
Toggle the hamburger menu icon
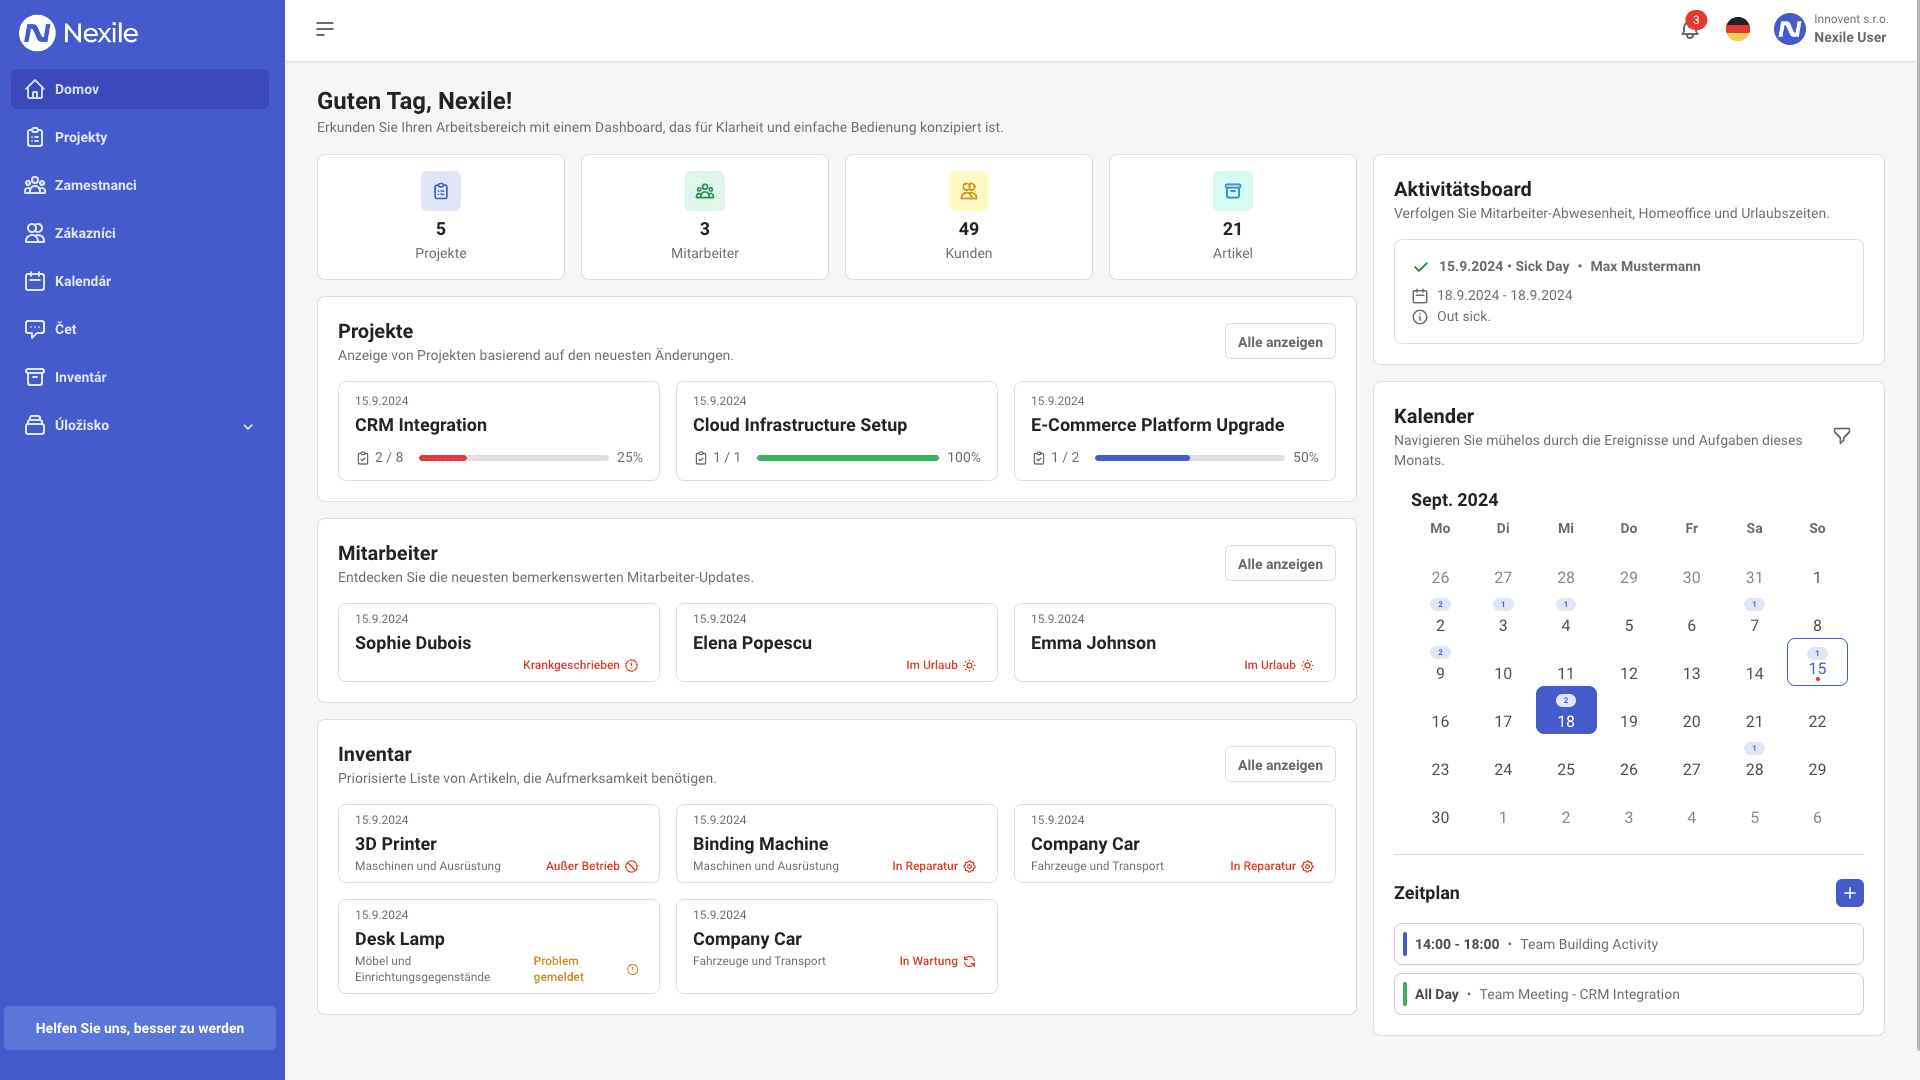coord(325,29)
